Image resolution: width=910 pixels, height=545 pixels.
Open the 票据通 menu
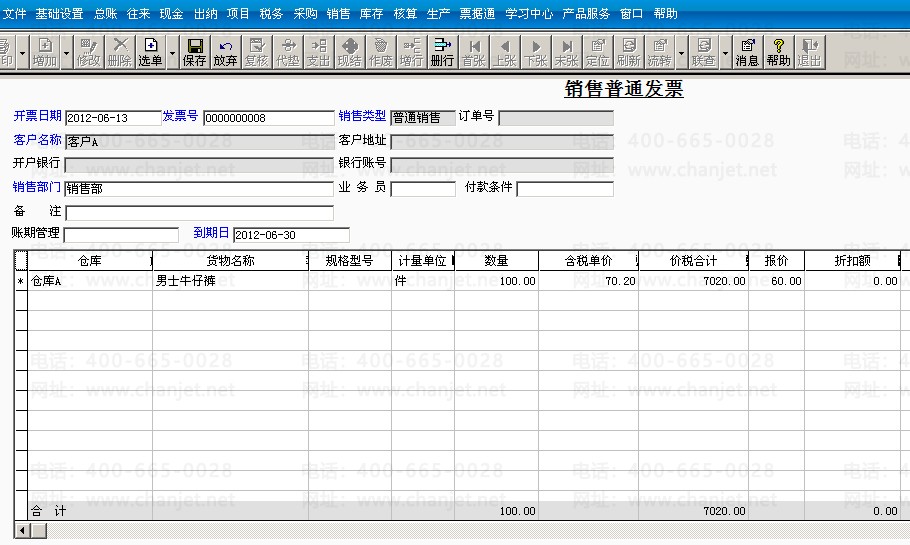pyautogui.click(x=477, y=13)
